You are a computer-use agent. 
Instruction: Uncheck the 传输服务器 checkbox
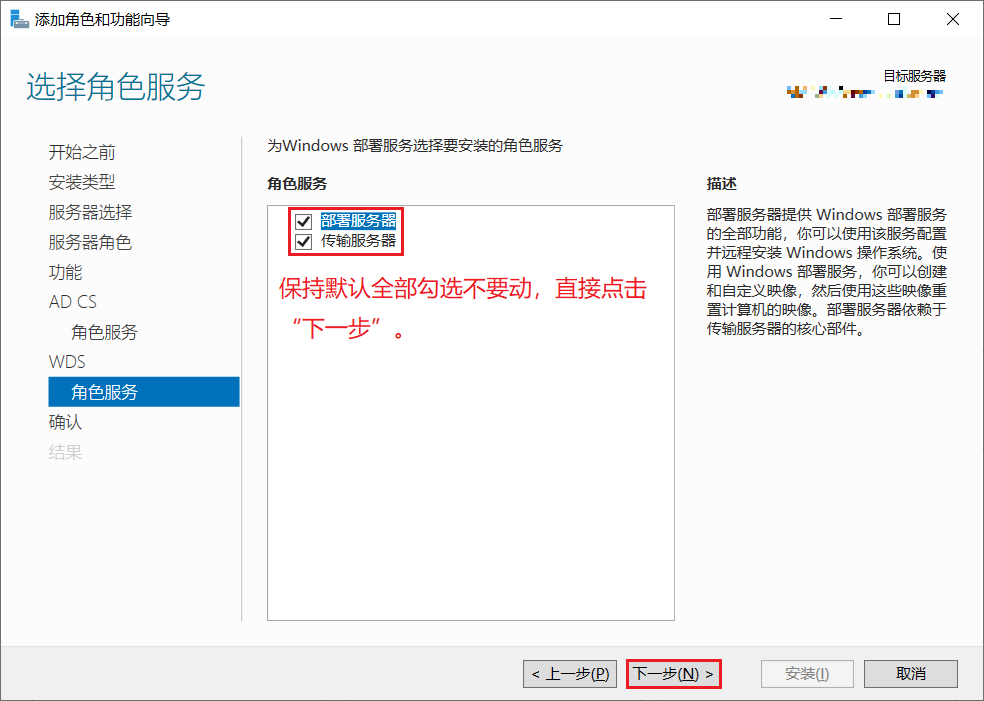(302, 241)
